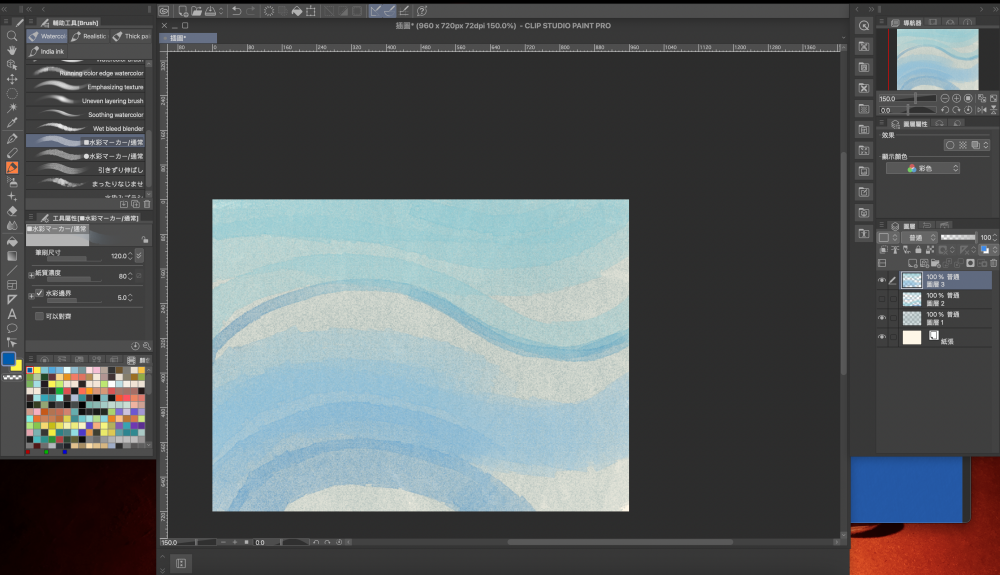The image size is (1000, 575).
Task: Select the Fill bucket tool in toolbox
Action: [11, 241]
